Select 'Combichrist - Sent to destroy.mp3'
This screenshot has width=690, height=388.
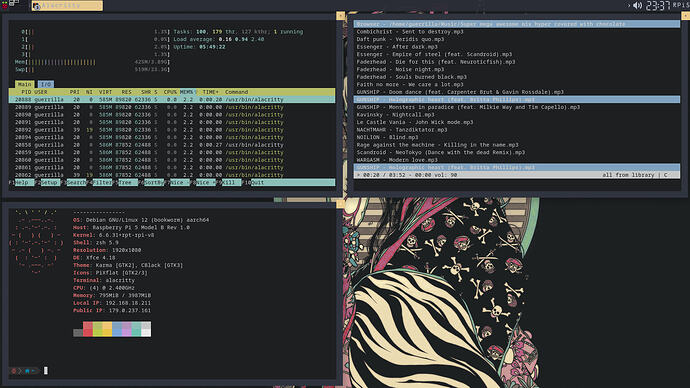coord(410,32)
